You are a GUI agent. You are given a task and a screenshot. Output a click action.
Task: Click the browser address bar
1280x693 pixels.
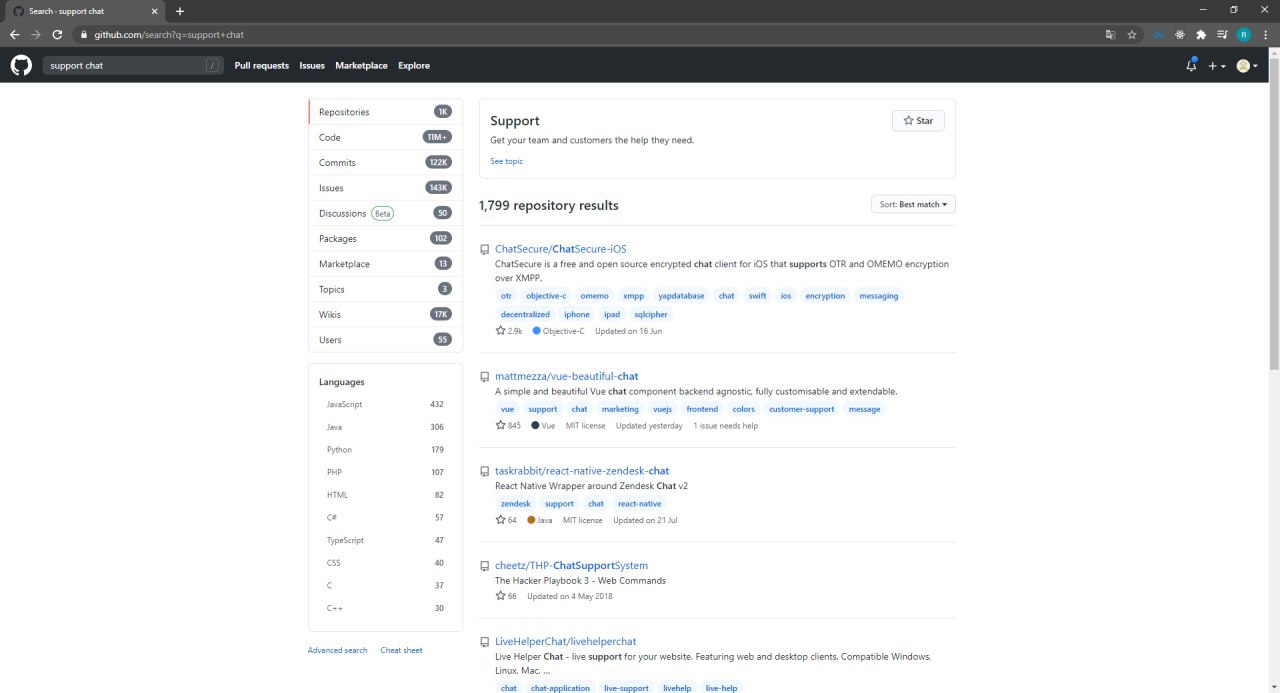(590, 34)
